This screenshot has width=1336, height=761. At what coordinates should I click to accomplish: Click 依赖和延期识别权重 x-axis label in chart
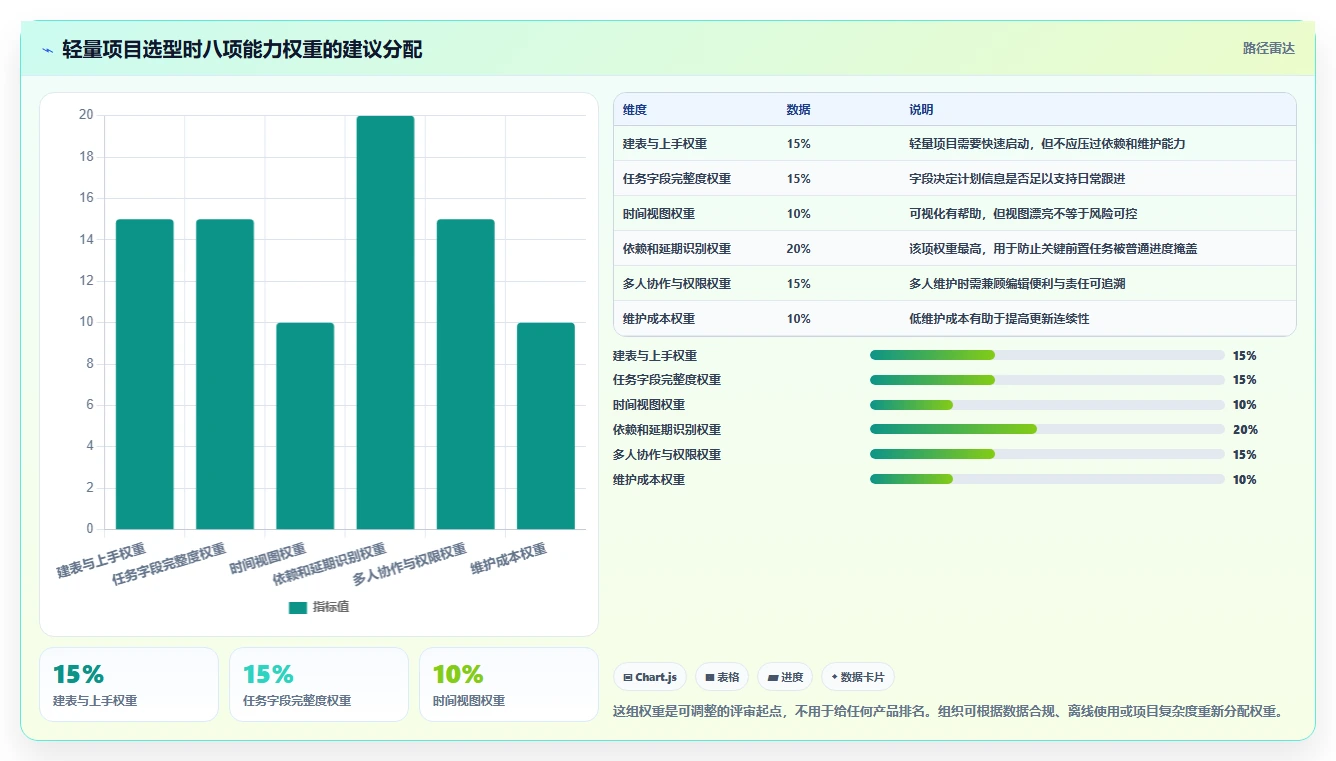tap(330, 564)
